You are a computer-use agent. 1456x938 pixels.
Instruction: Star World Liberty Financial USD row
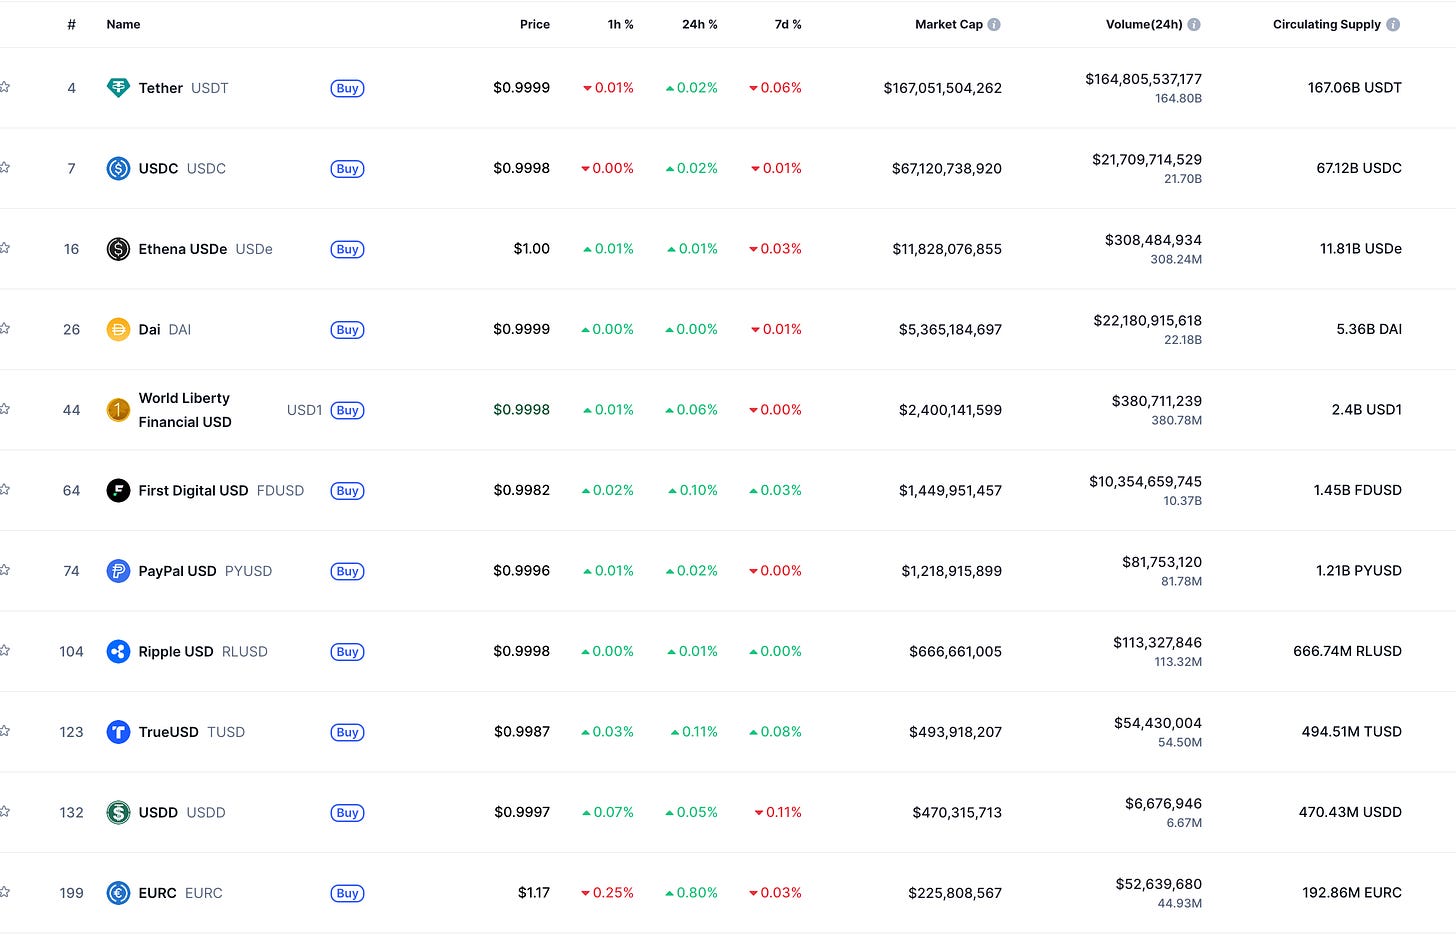coord(4,409)
